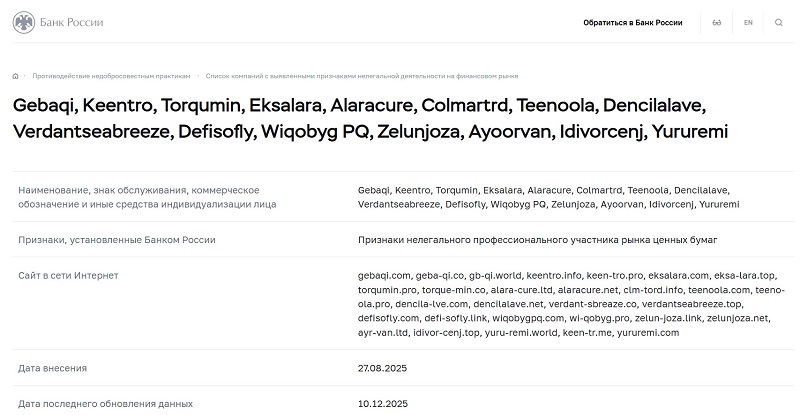800x415 pixels.
Task: Switch the site language to EN
Action: point(748,22)
